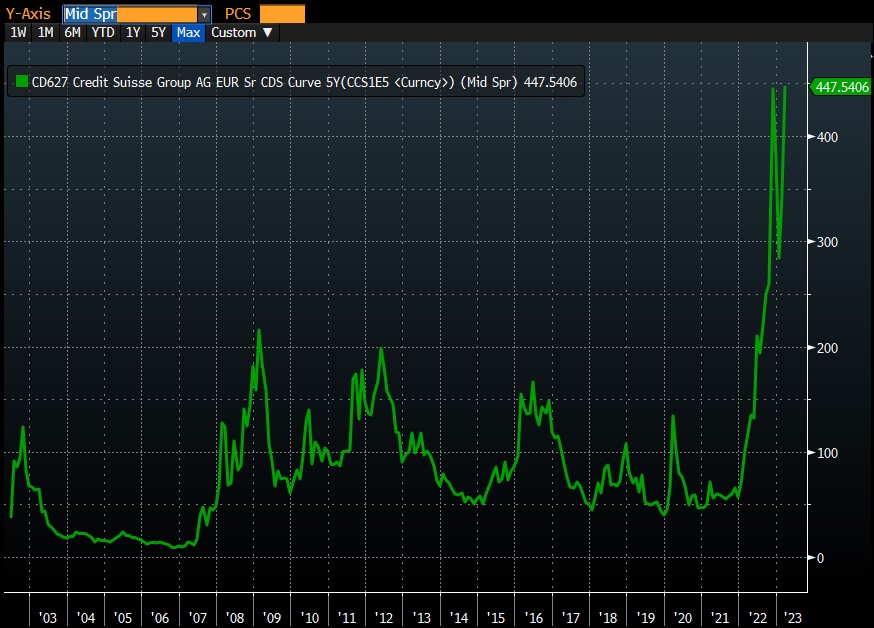Click the Mid Spr field text
The width and height of the screenshot is (874, 628).
90,14
